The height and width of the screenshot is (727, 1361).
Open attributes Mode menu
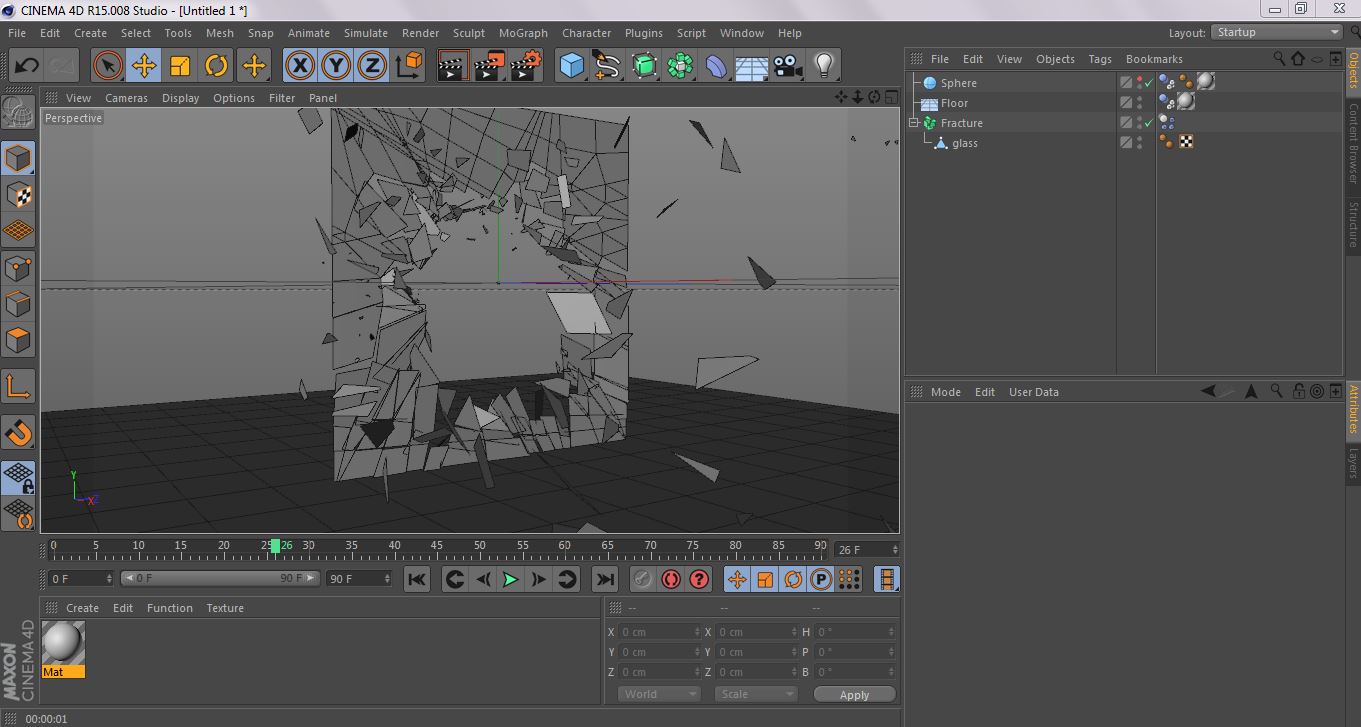tap(945, 392)
